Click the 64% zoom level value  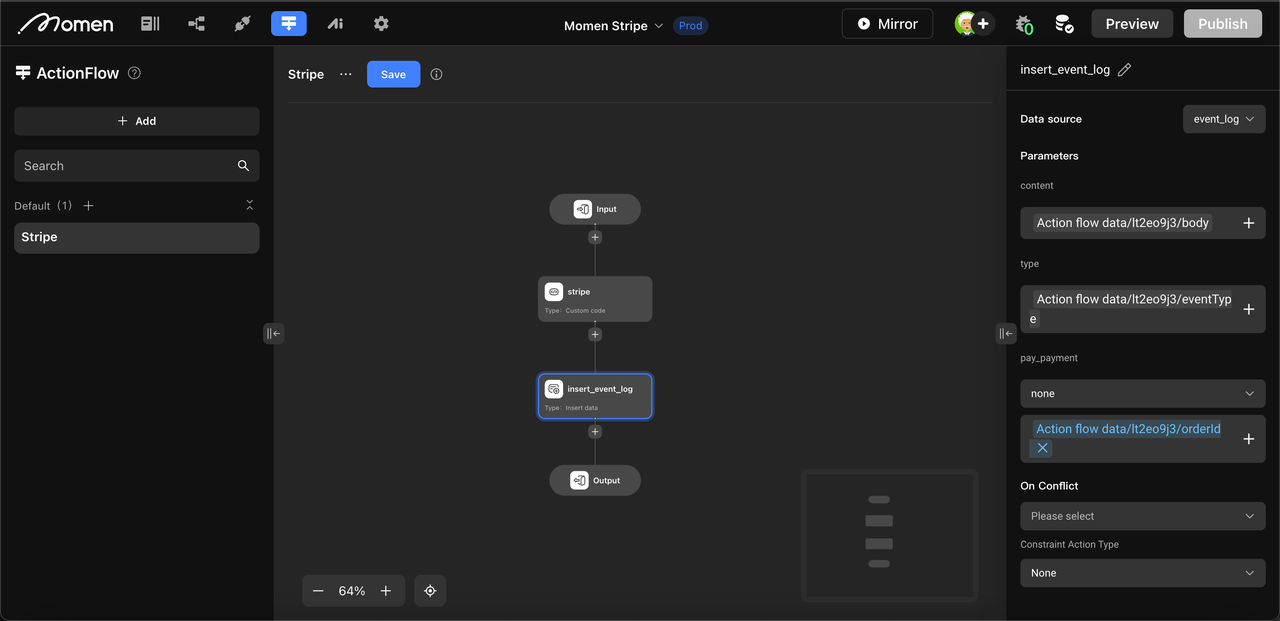pyautogui.click(x=352, y=591)
